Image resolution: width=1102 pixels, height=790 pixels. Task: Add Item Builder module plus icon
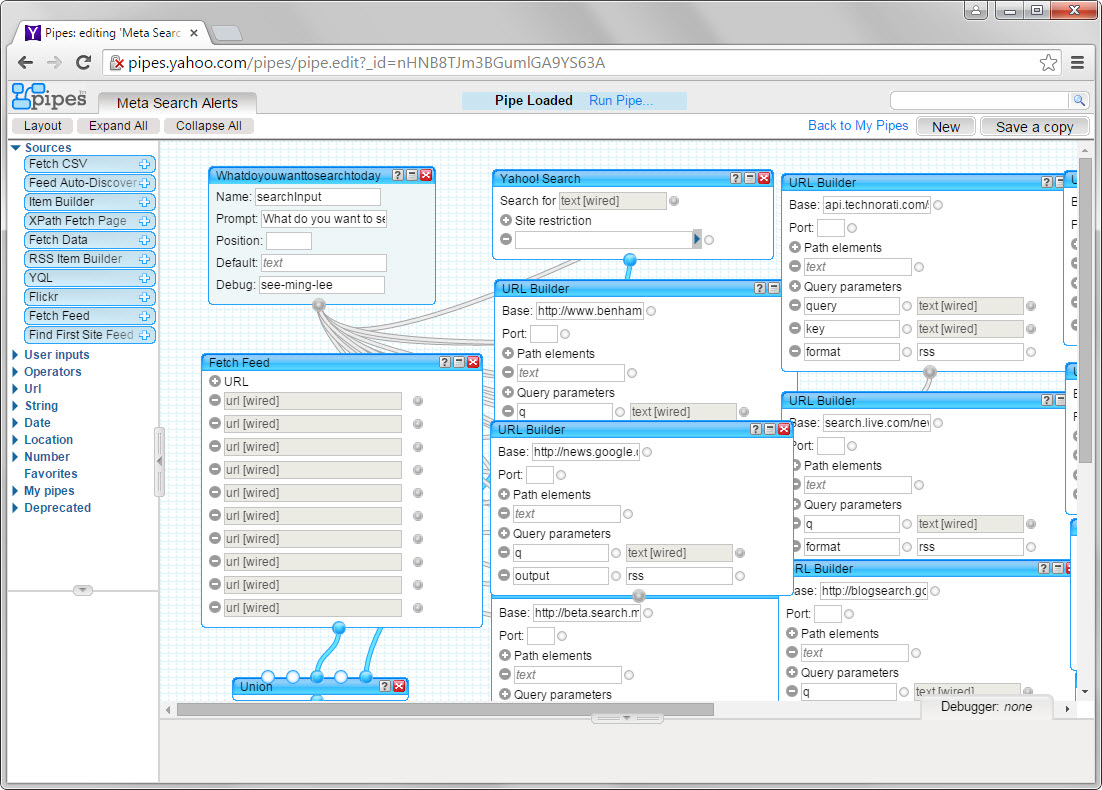[x=145, y=202]
